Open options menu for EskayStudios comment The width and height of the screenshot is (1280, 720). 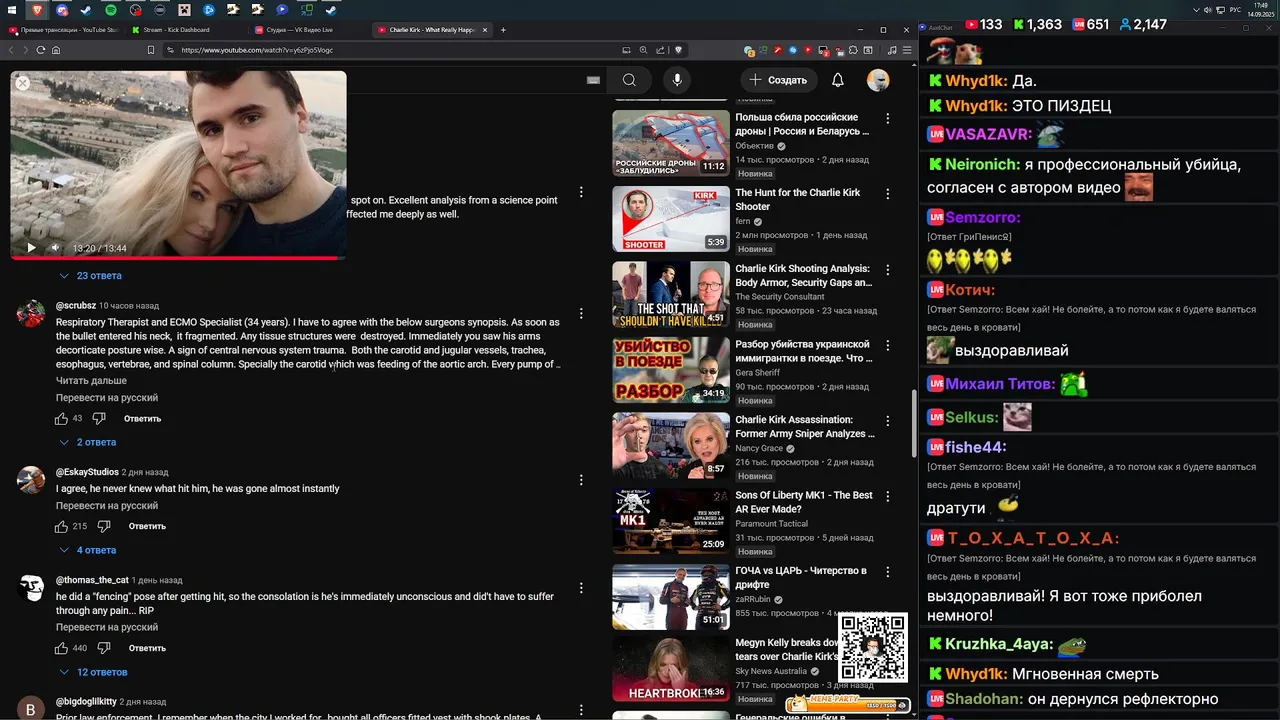click(581, 480)
